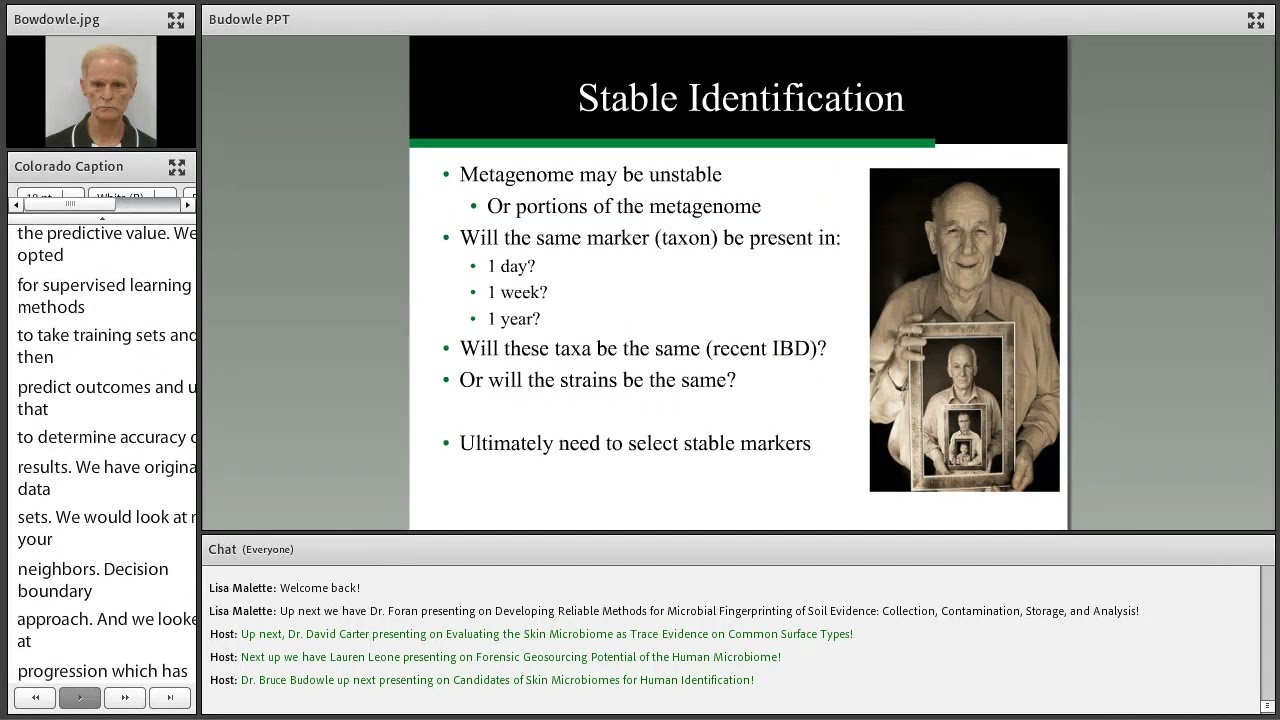Image resolution: width=1280 pixels, height=720 pixels.
Task: Click the chat message about Dr. Foran presenting
Action: 674,611
